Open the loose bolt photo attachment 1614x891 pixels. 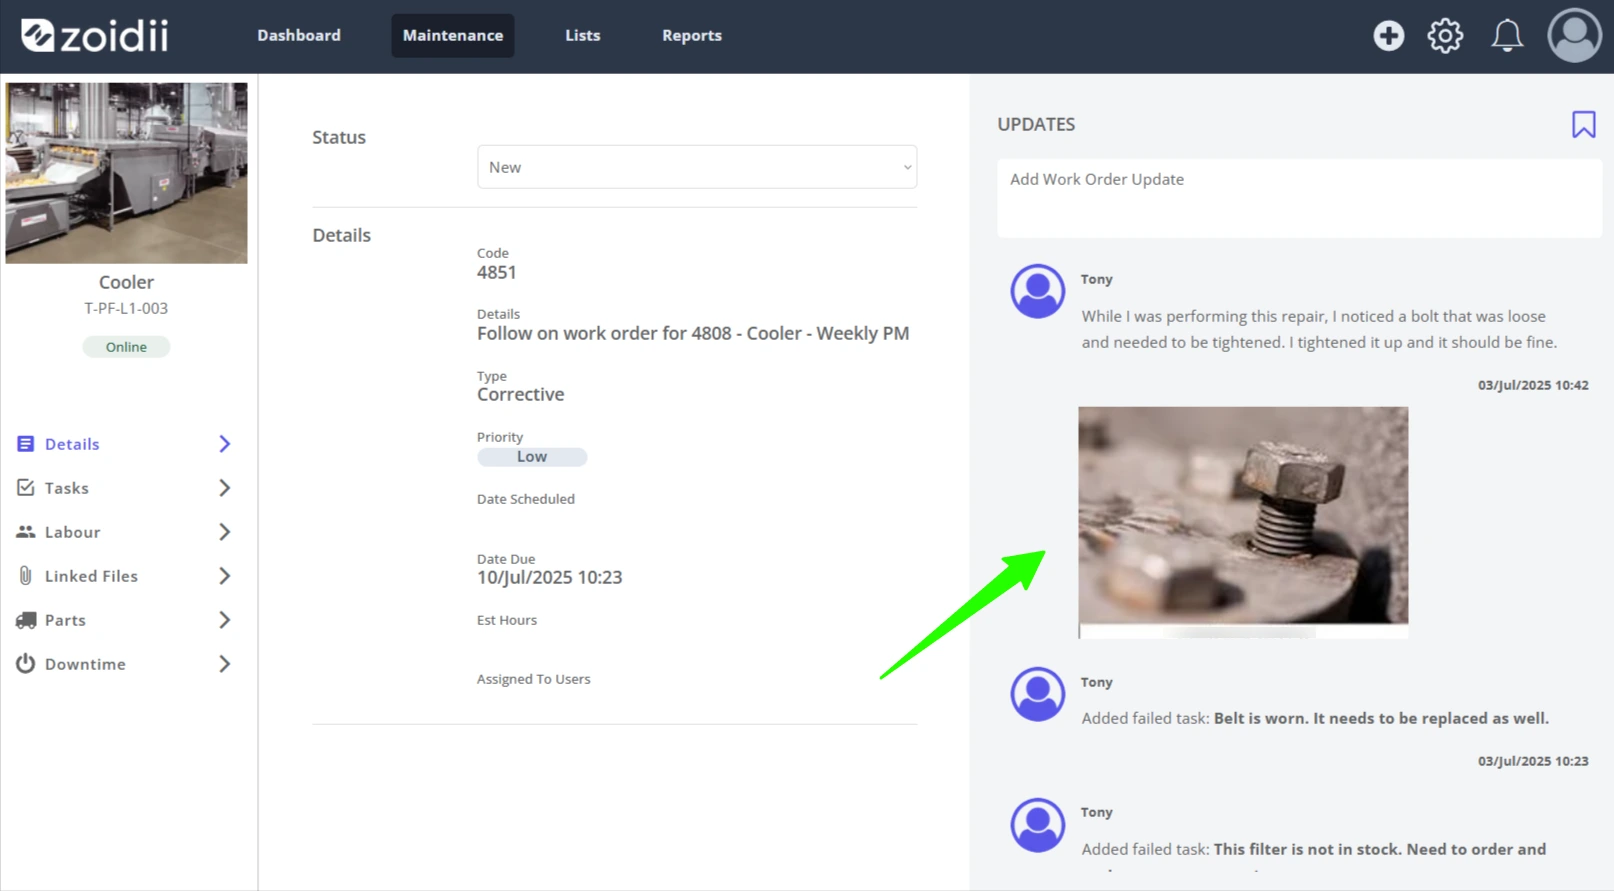[1243, 522]
